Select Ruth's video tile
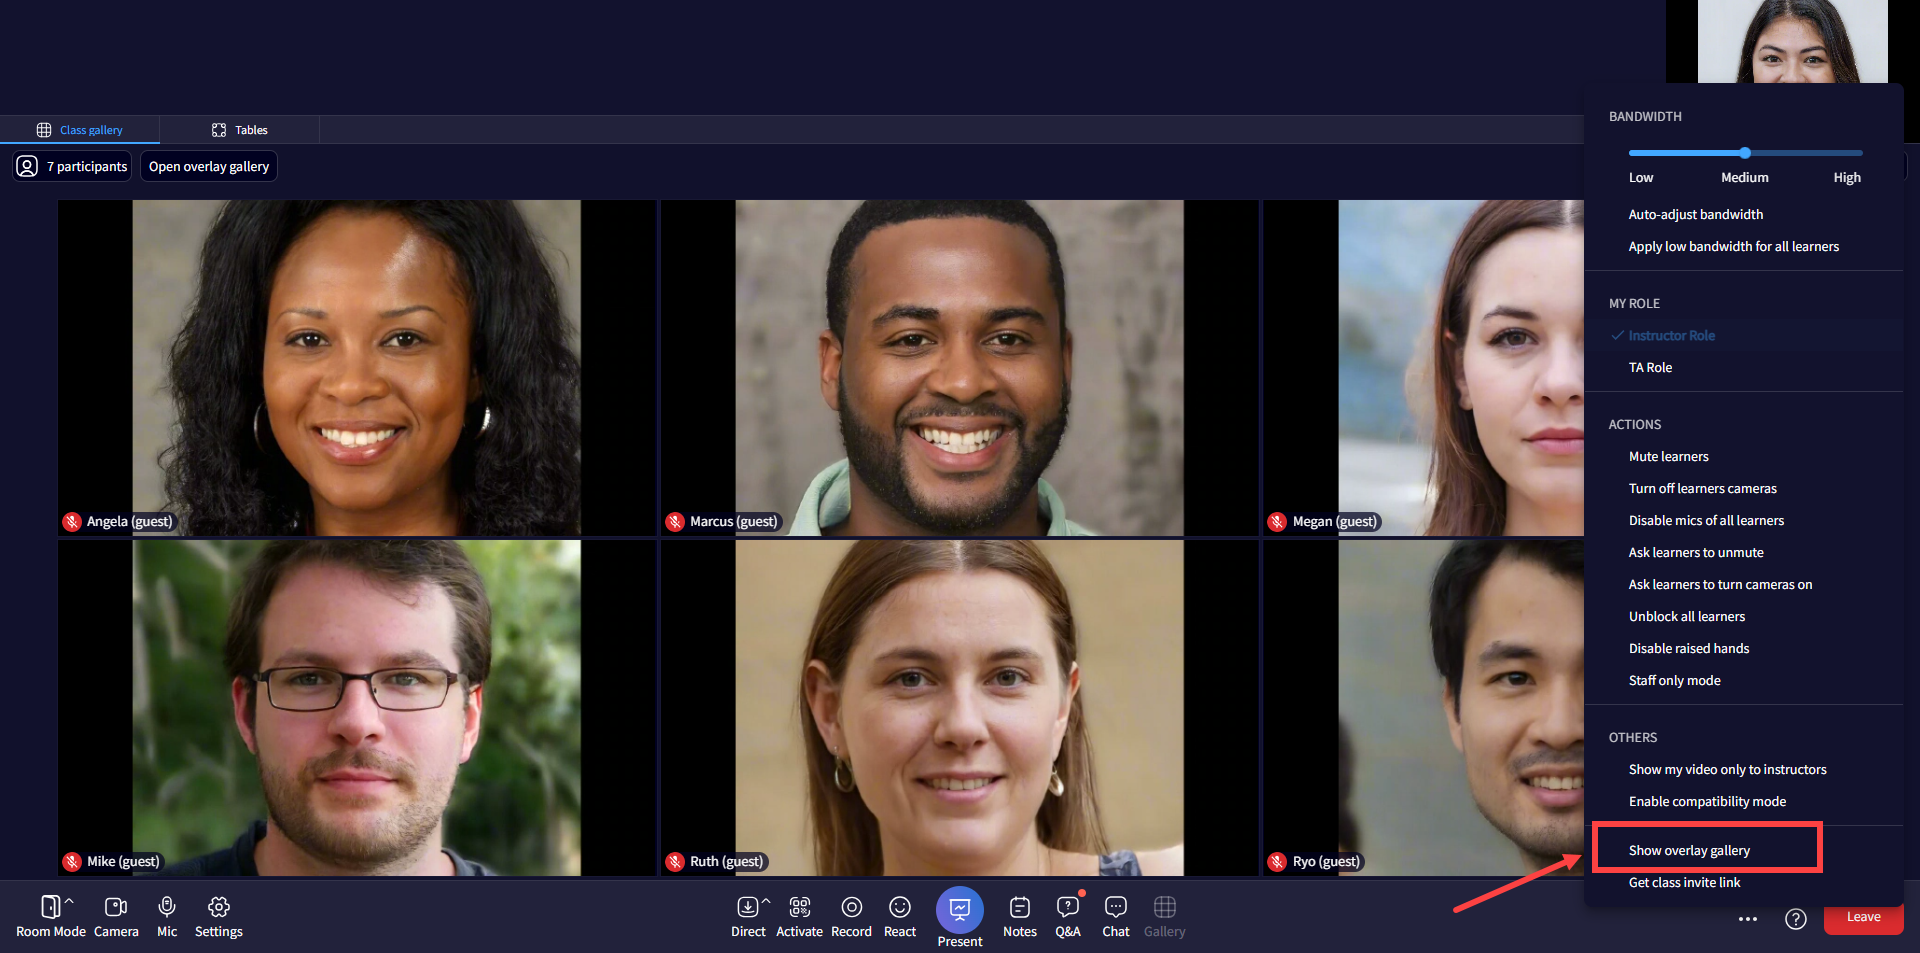1920x953 pixels. pos(959,708)
